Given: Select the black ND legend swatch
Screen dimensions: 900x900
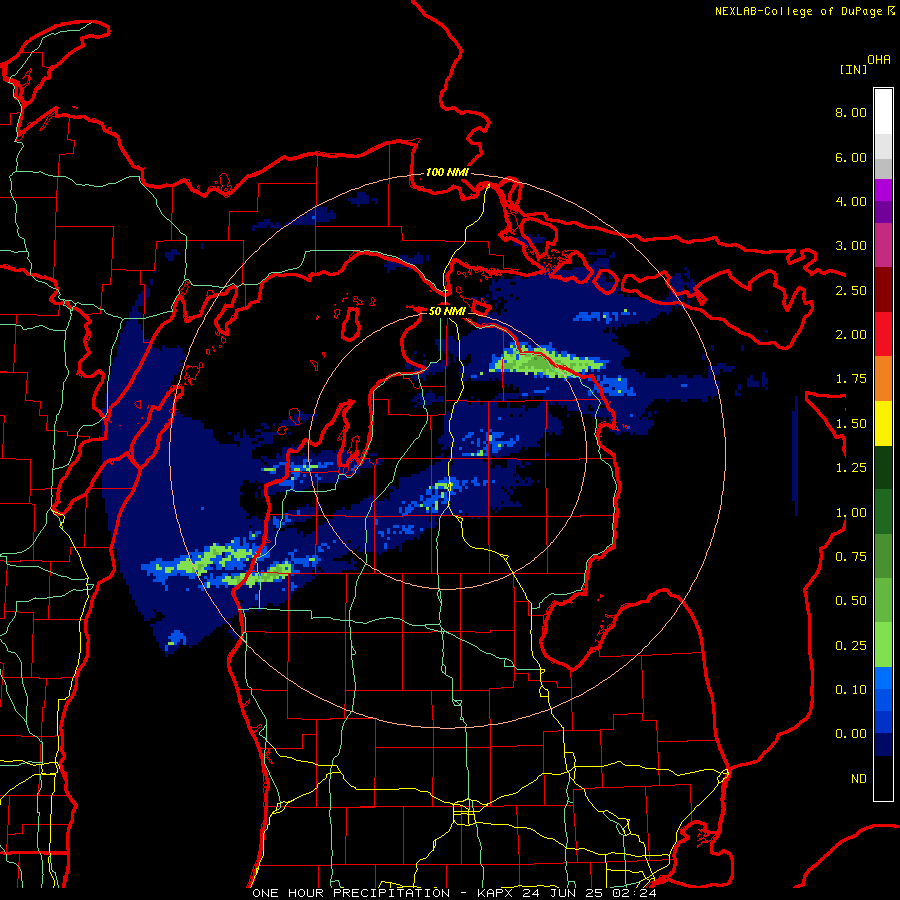Looking at the screenshot, I should coord(883,778).
